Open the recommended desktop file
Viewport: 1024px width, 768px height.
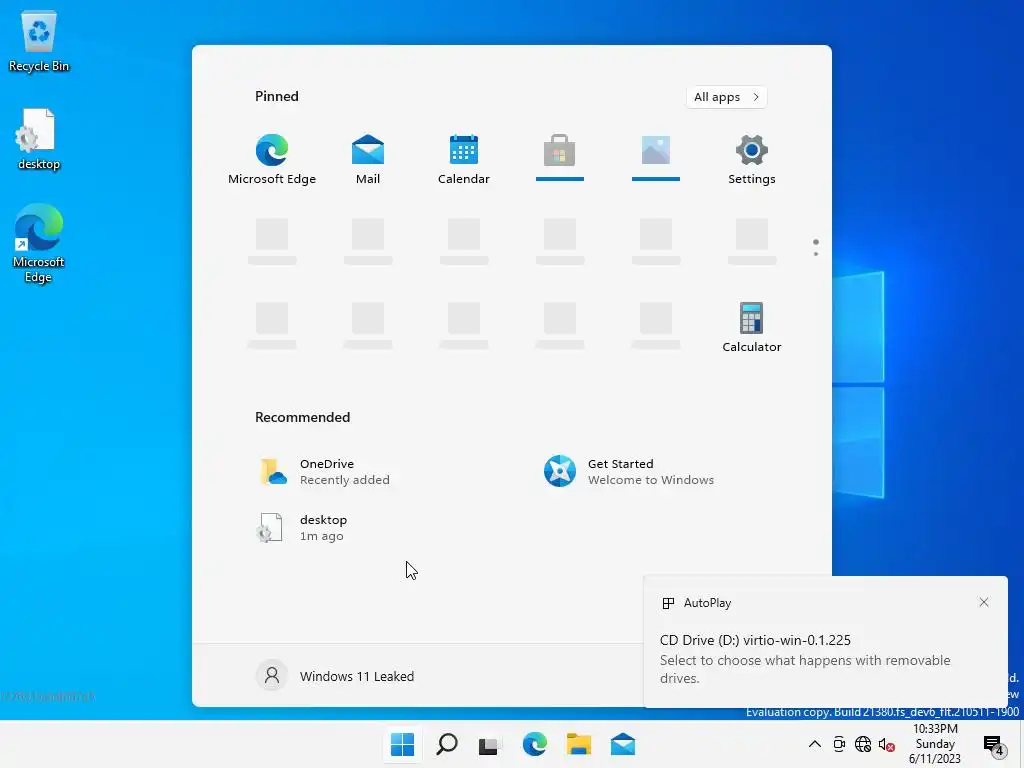(302, 528)
